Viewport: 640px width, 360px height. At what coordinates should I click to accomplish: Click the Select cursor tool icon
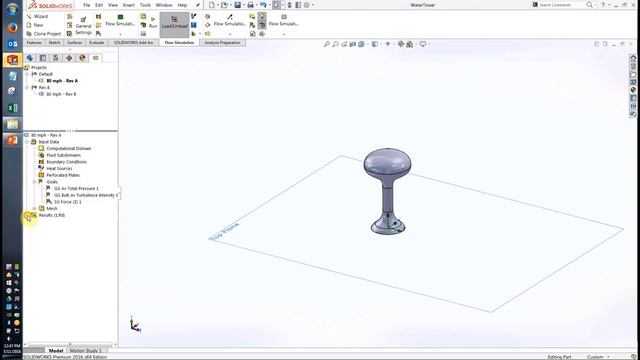[x=276, y=5]
